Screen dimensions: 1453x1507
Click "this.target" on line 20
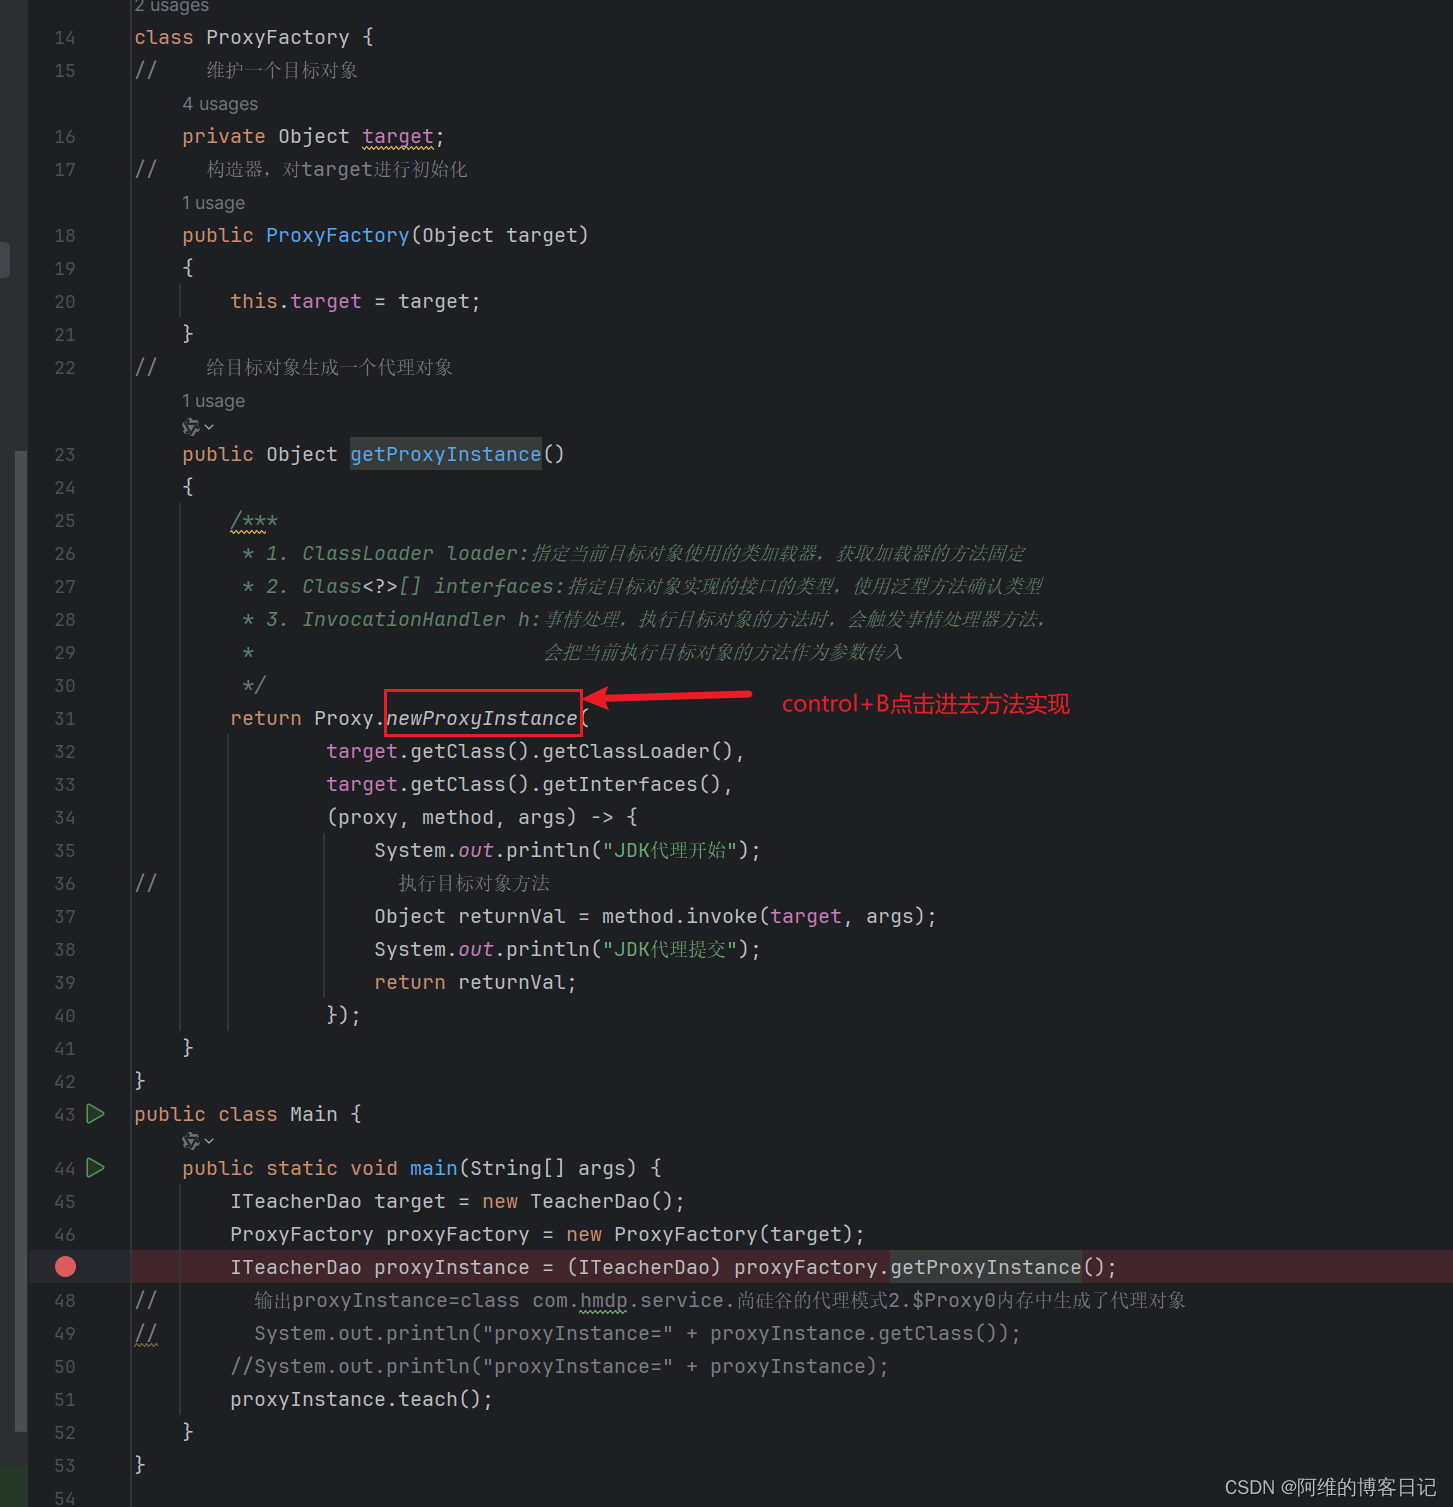(296, 301)
